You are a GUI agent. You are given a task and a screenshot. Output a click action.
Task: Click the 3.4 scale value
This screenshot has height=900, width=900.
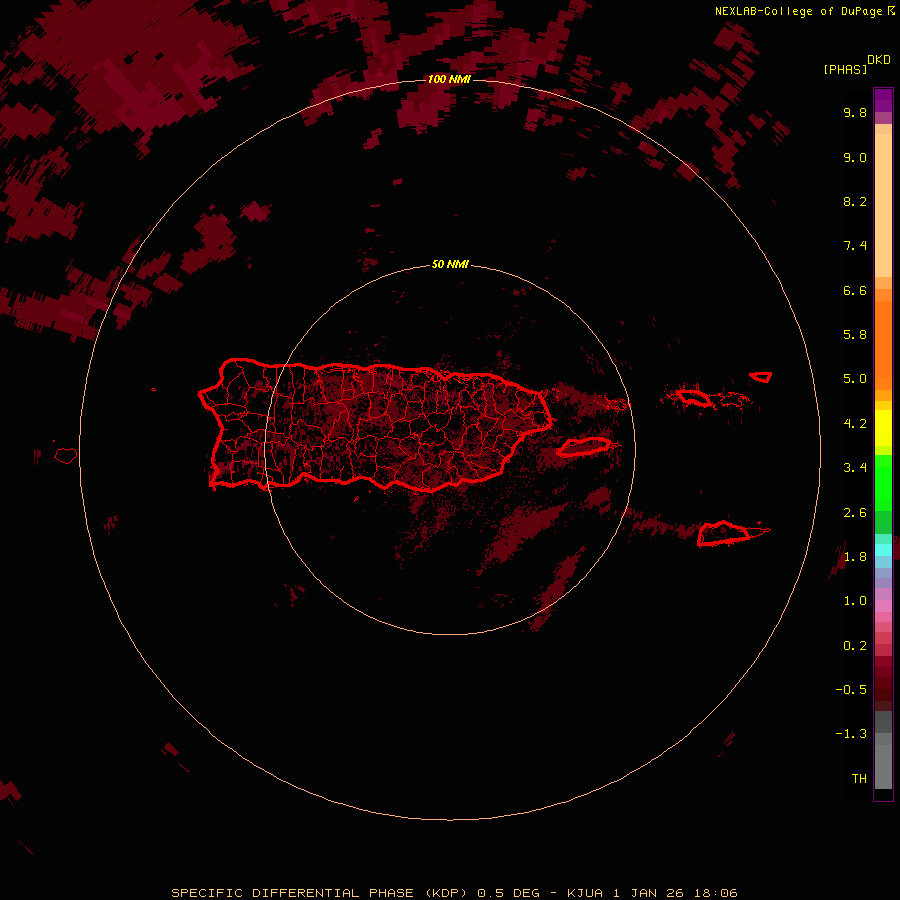[855, 468]
